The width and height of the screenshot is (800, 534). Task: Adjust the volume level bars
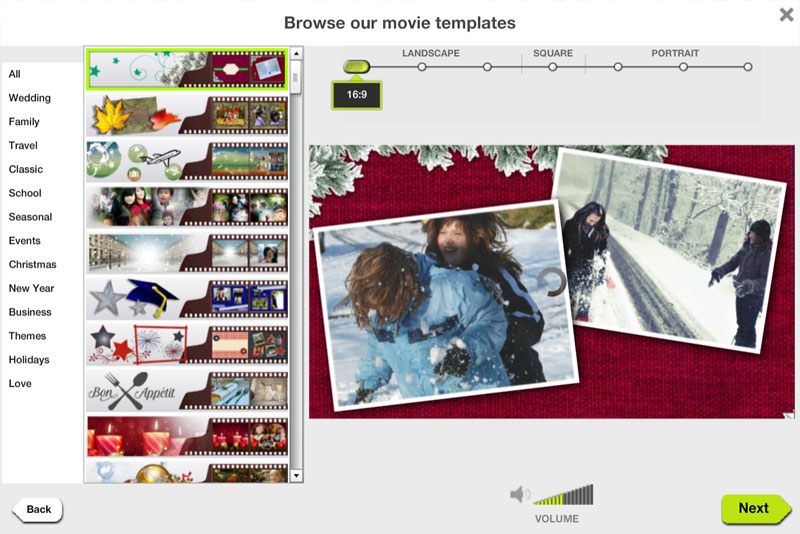(563, 495)
